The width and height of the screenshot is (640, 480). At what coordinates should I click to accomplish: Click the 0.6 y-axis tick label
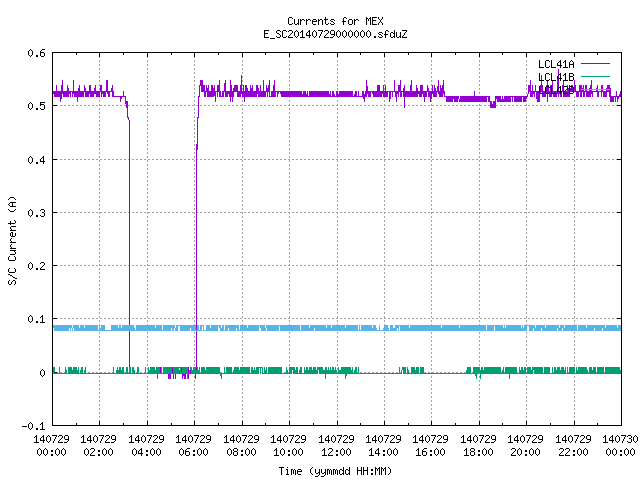(37, 53)
